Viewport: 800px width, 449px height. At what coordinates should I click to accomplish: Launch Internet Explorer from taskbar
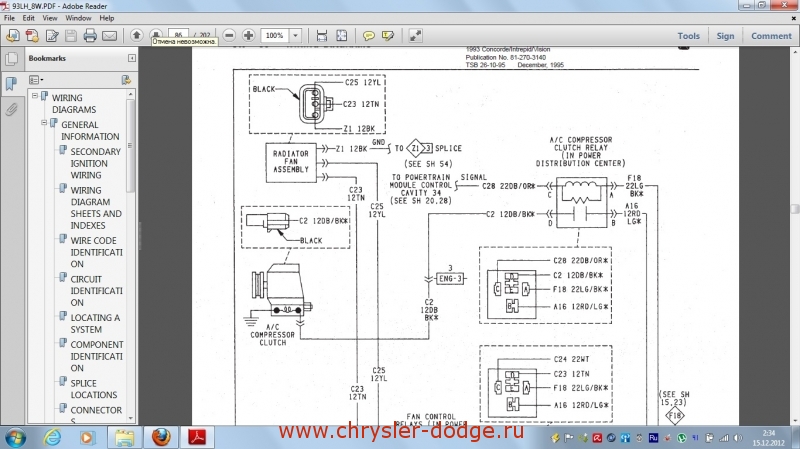coord(52,438)
